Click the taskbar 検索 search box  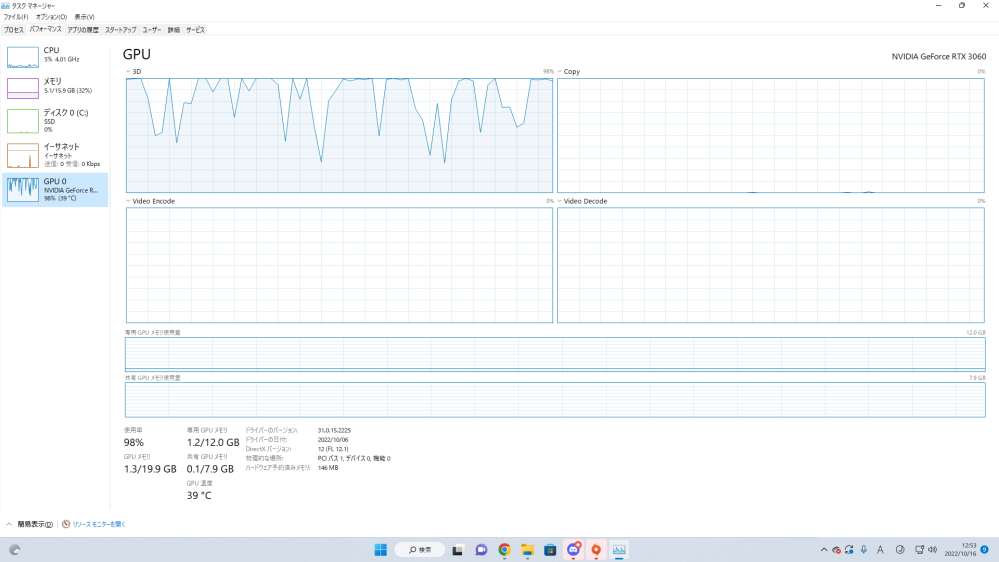click(420, 549)
